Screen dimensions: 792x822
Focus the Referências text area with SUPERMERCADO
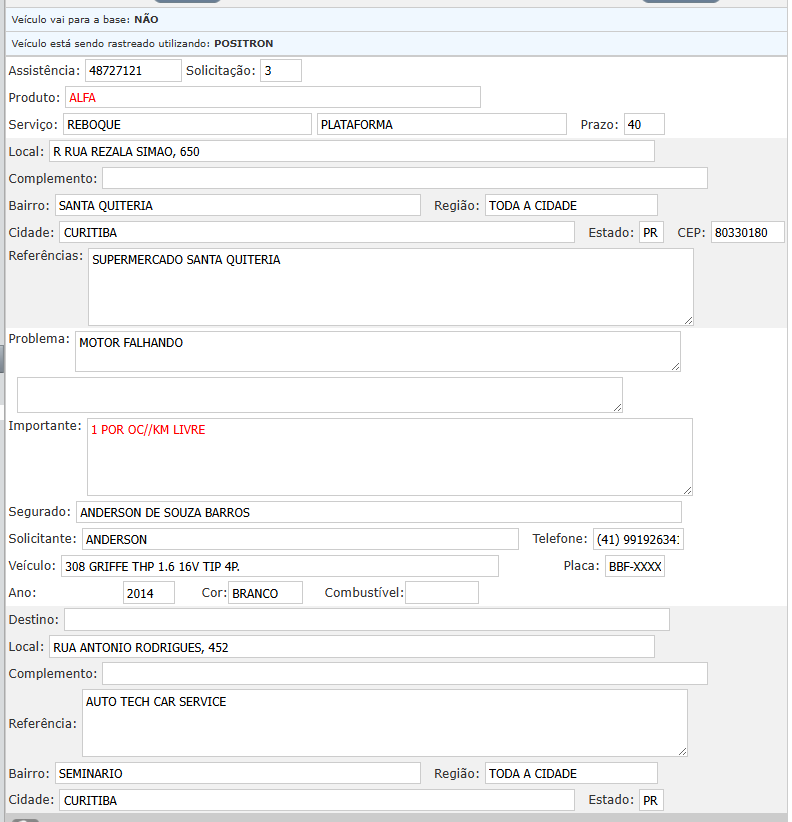(x=390, y=287)
